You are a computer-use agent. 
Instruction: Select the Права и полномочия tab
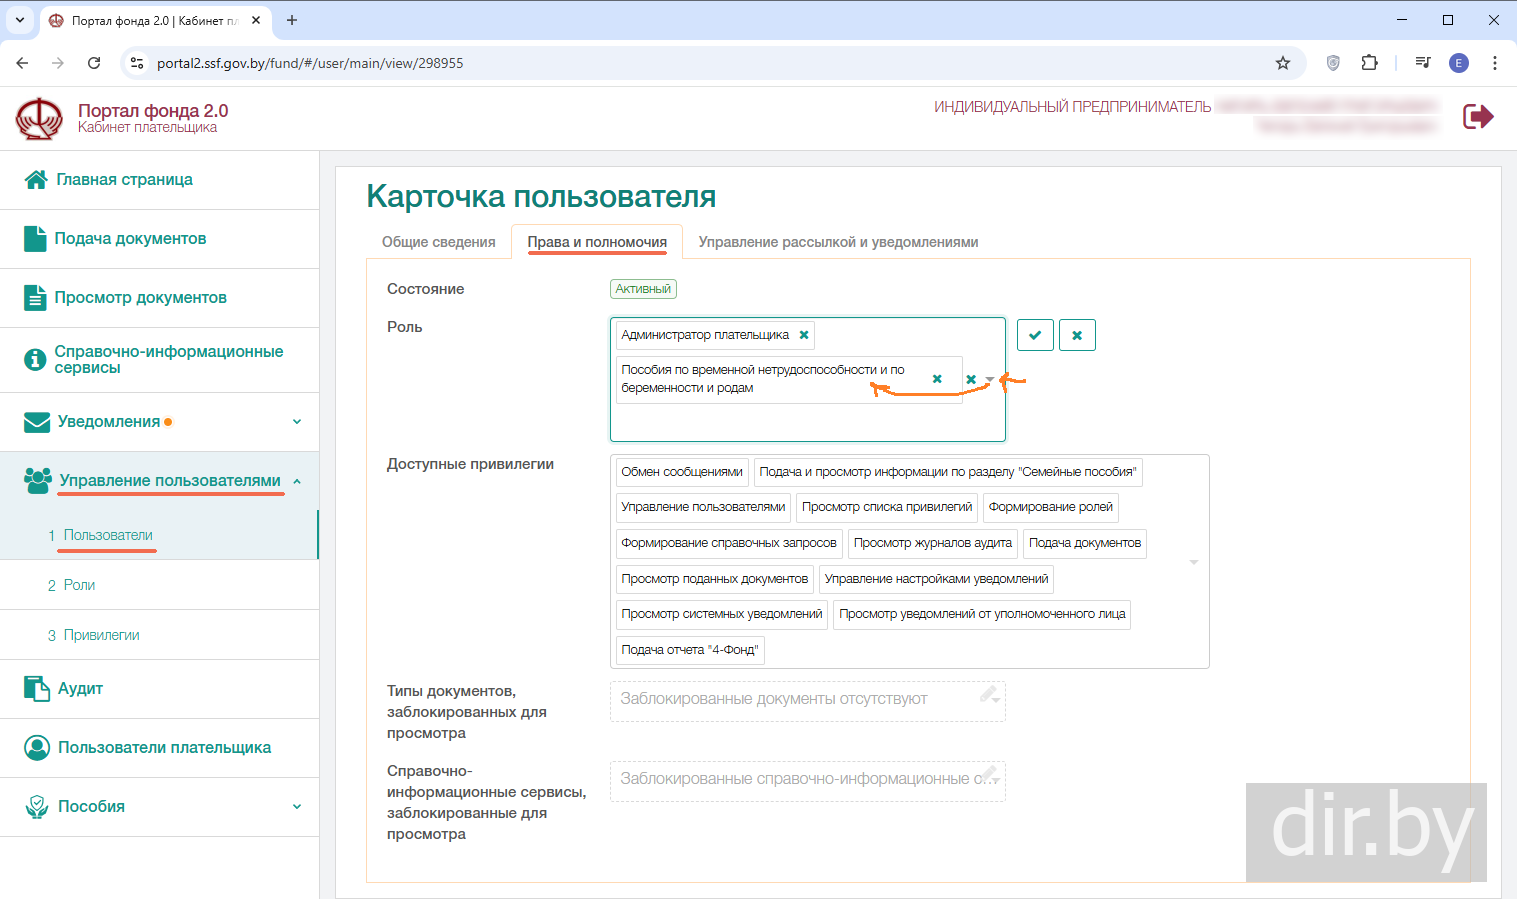(597, 242)
